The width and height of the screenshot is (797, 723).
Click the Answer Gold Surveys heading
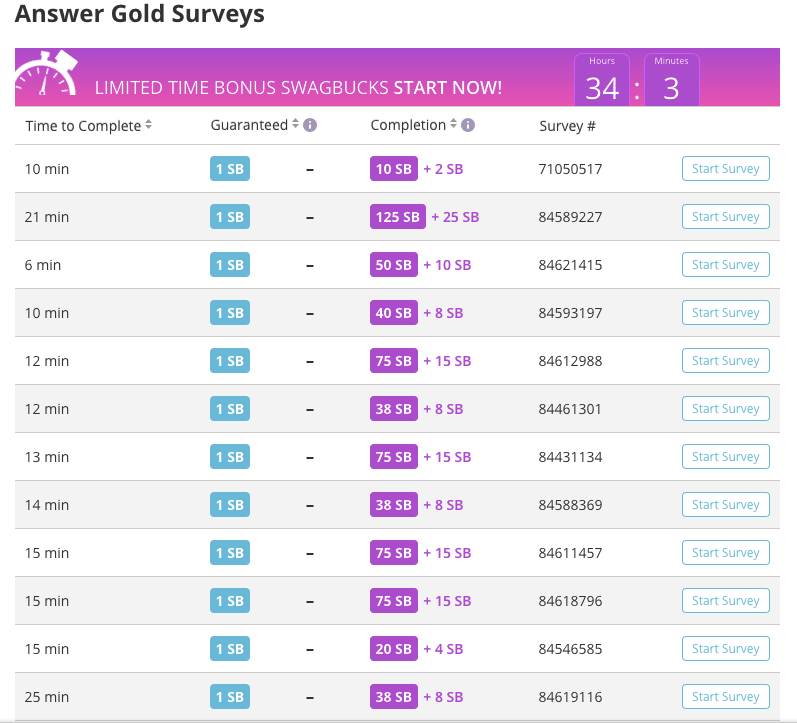point(140,14)
